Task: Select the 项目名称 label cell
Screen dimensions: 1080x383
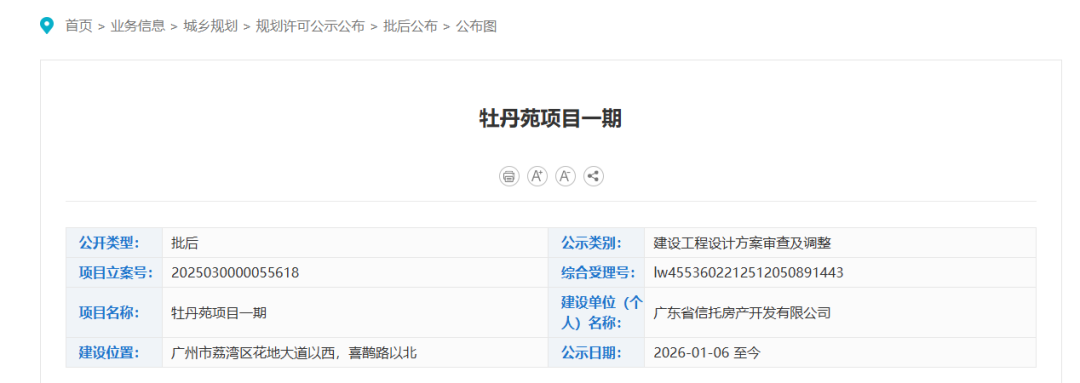Action: (x=114, y=313)
